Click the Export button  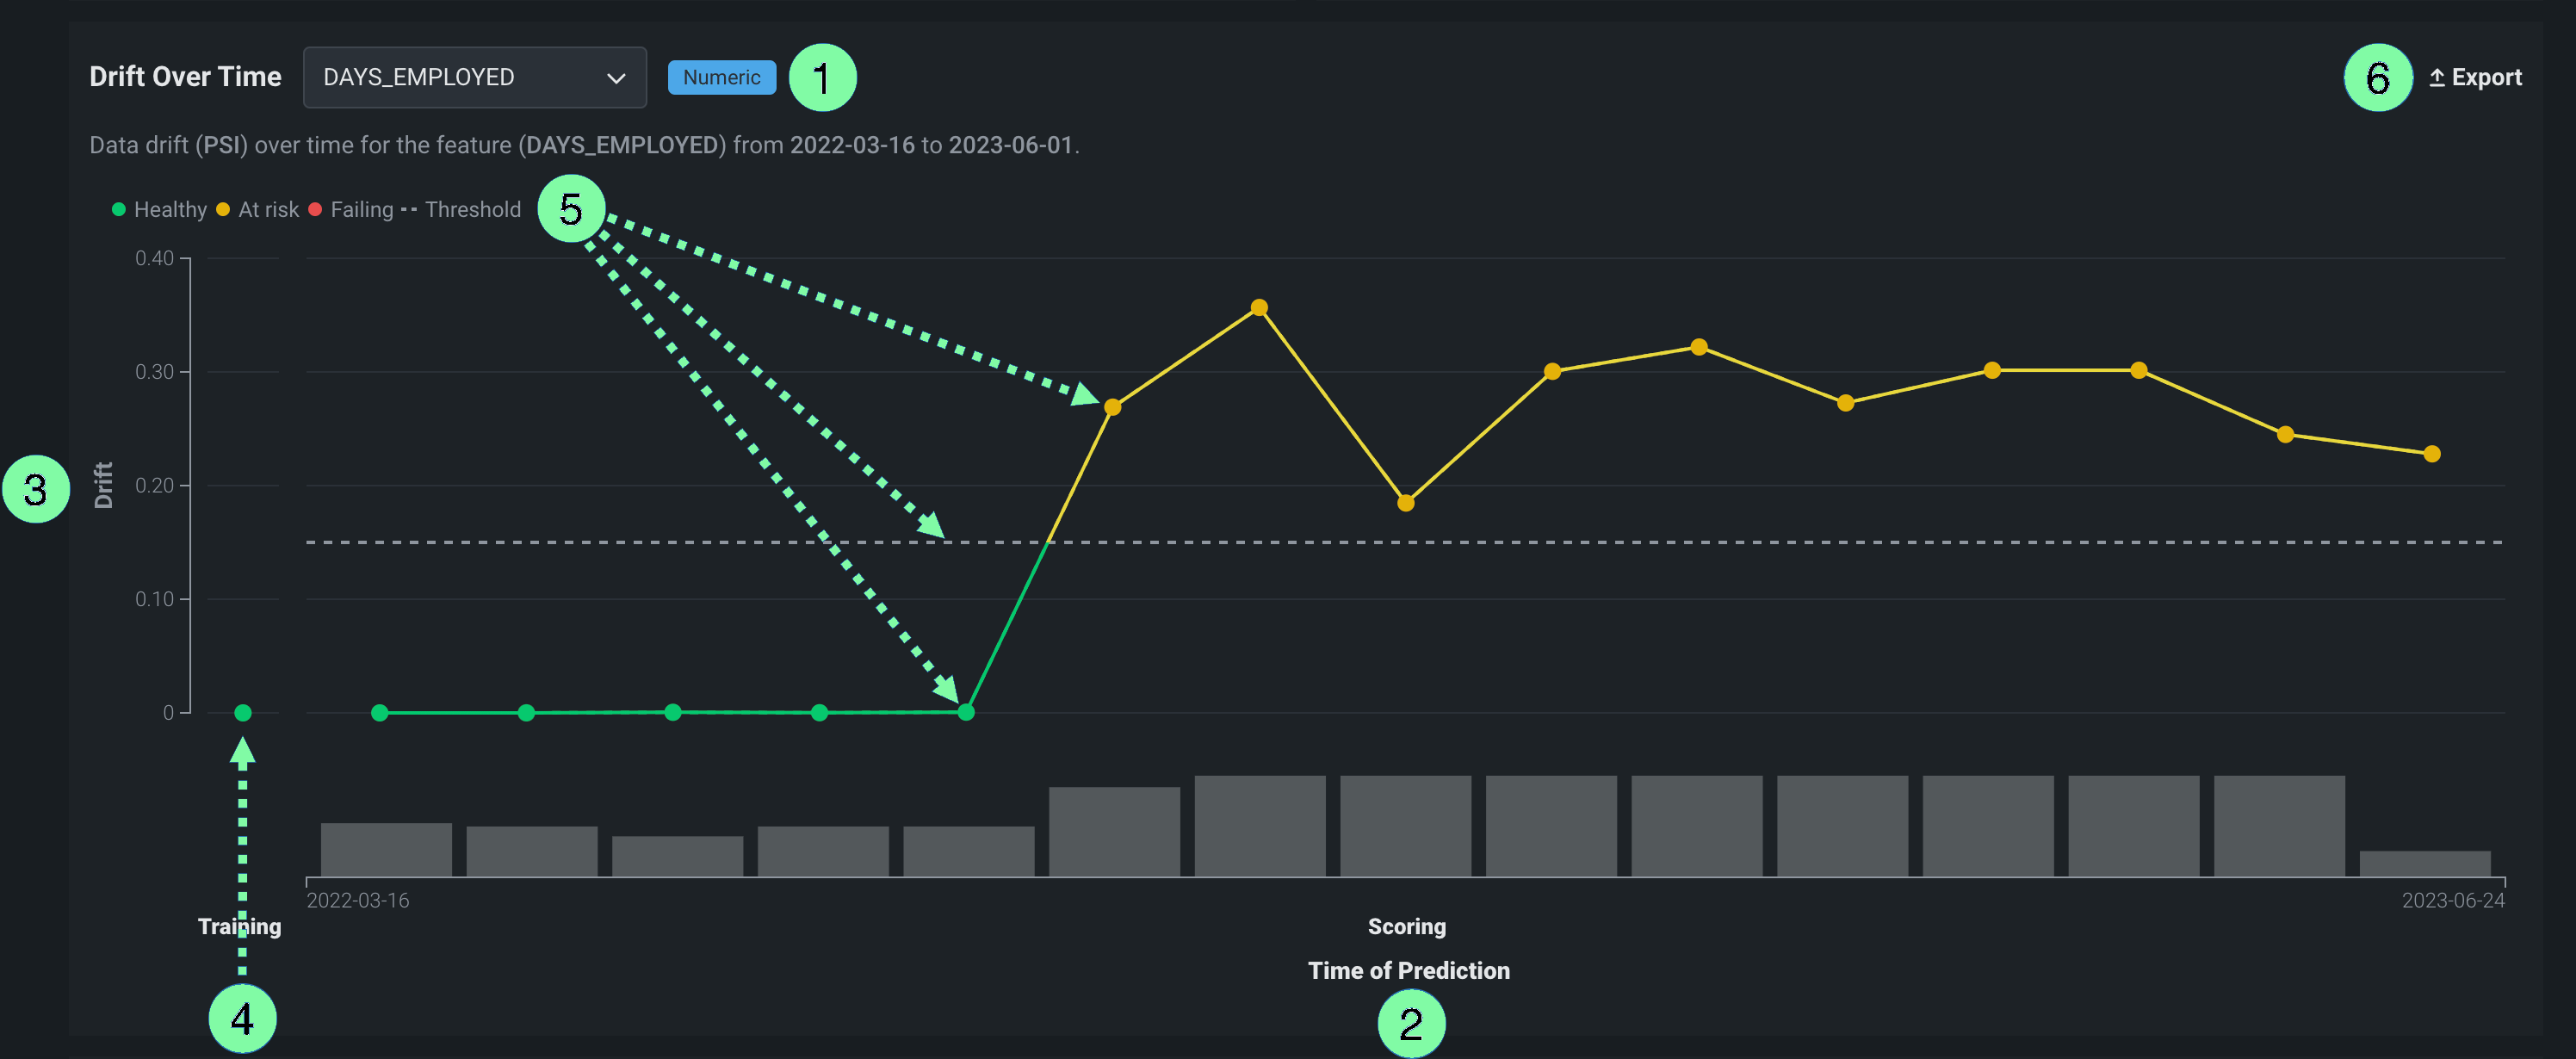click(2475, 77)
